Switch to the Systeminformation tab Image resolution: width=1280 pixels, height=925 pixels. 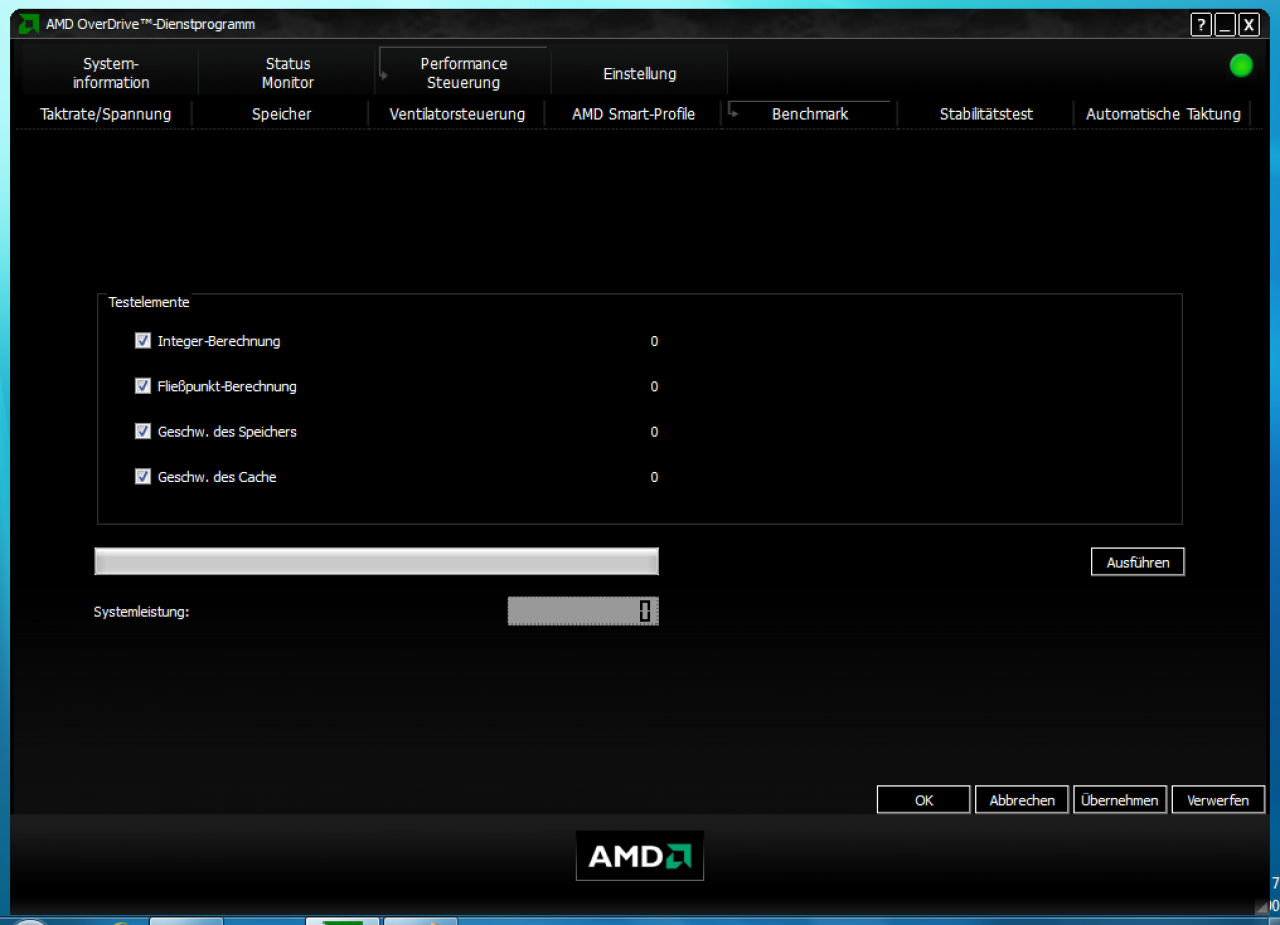coord(111,73)
